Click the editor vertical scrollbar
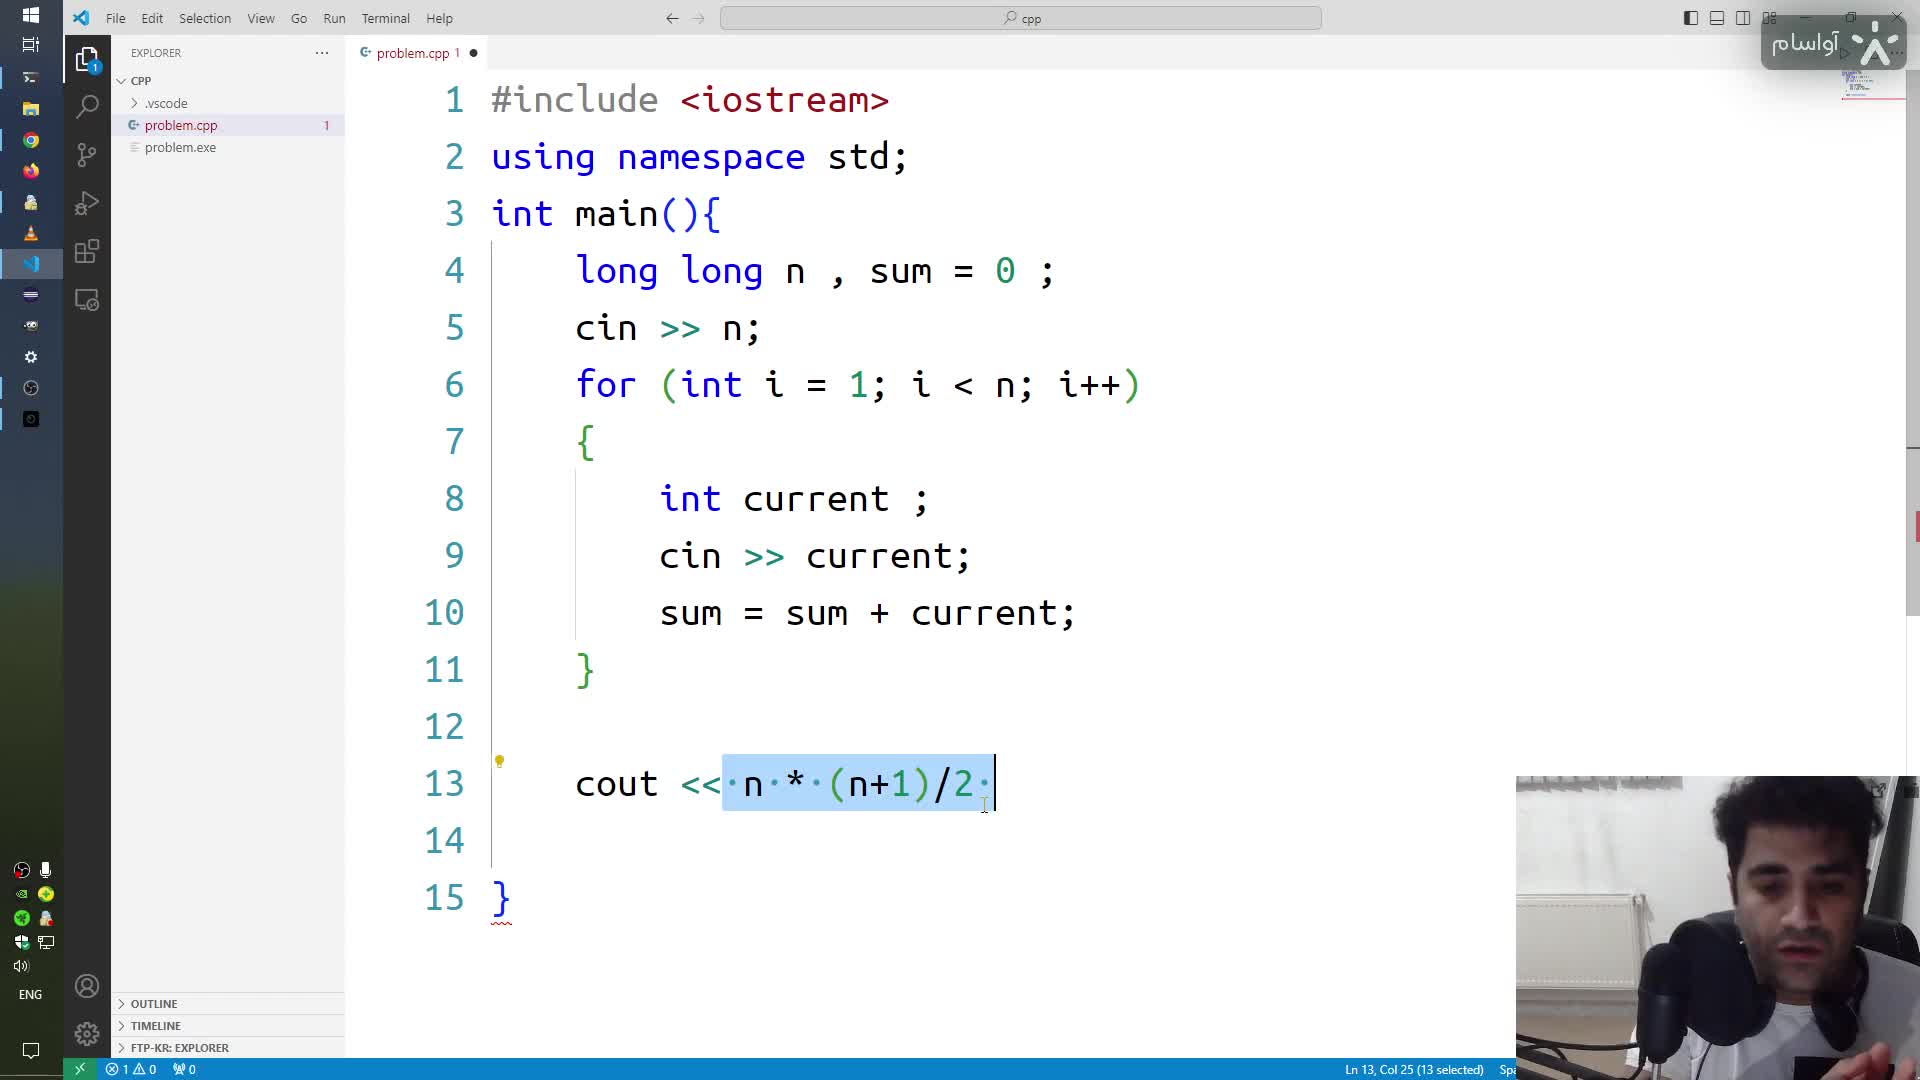The image size is (1920, 1080). click(x=1912, y=300)
